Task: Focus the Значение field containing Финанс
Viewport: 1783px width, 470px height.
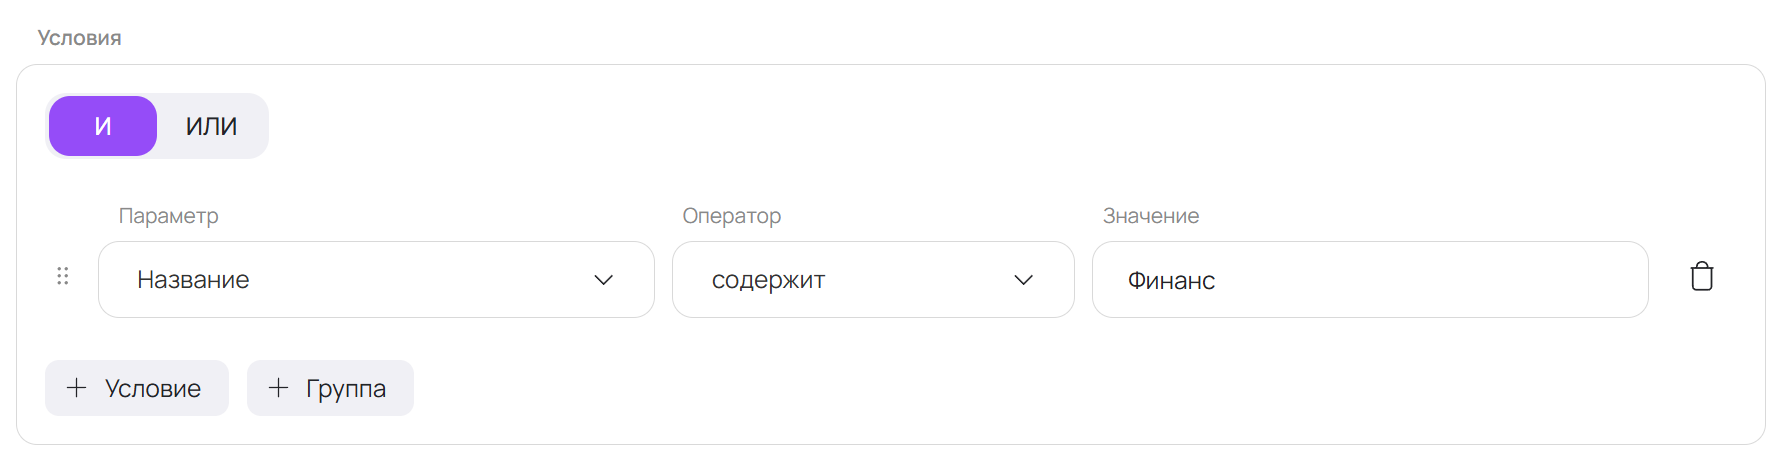Action: coord(1369,280)
